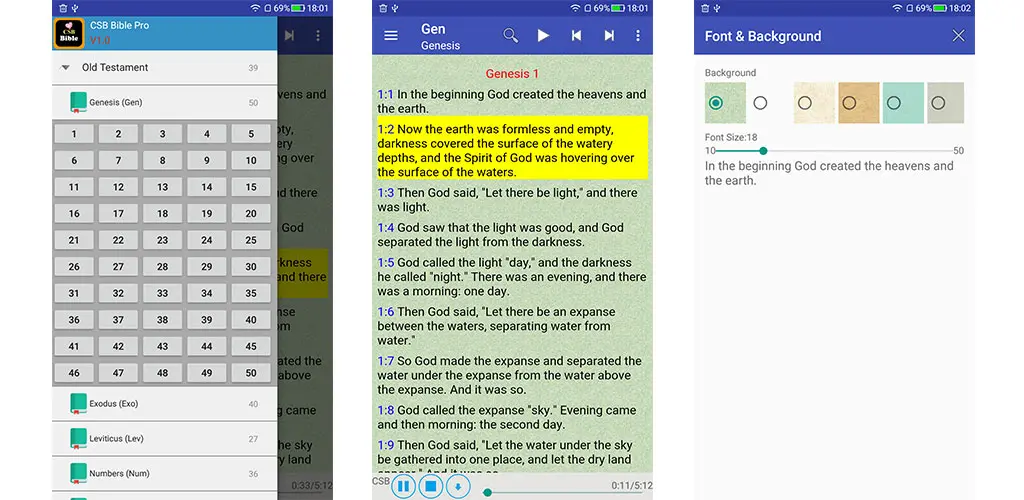Tap the Leviticus book icon
1024x500 pixels.
[78, 439]
